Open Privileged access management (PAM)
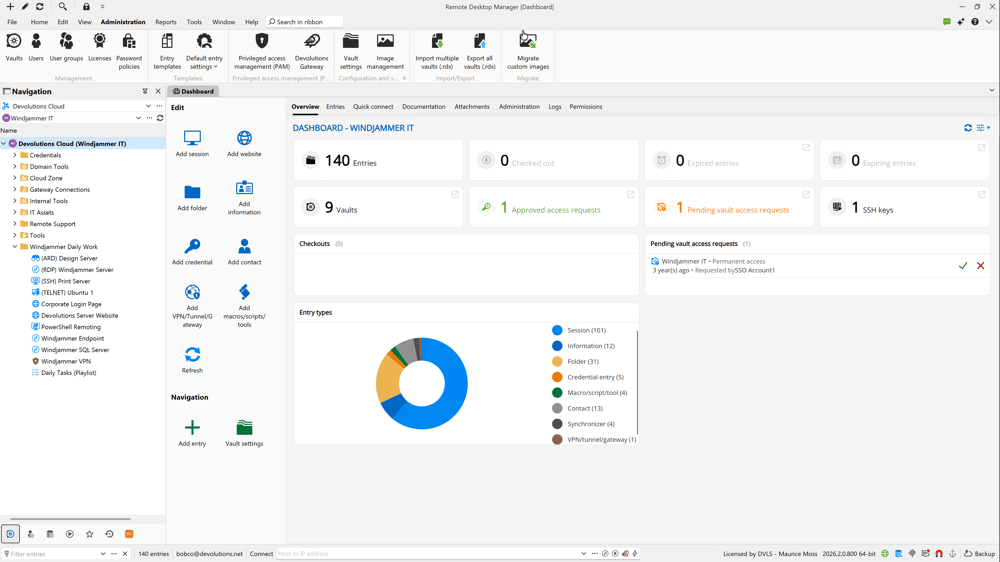This screenshot has width=1000, height=562. tap(261, 51)
